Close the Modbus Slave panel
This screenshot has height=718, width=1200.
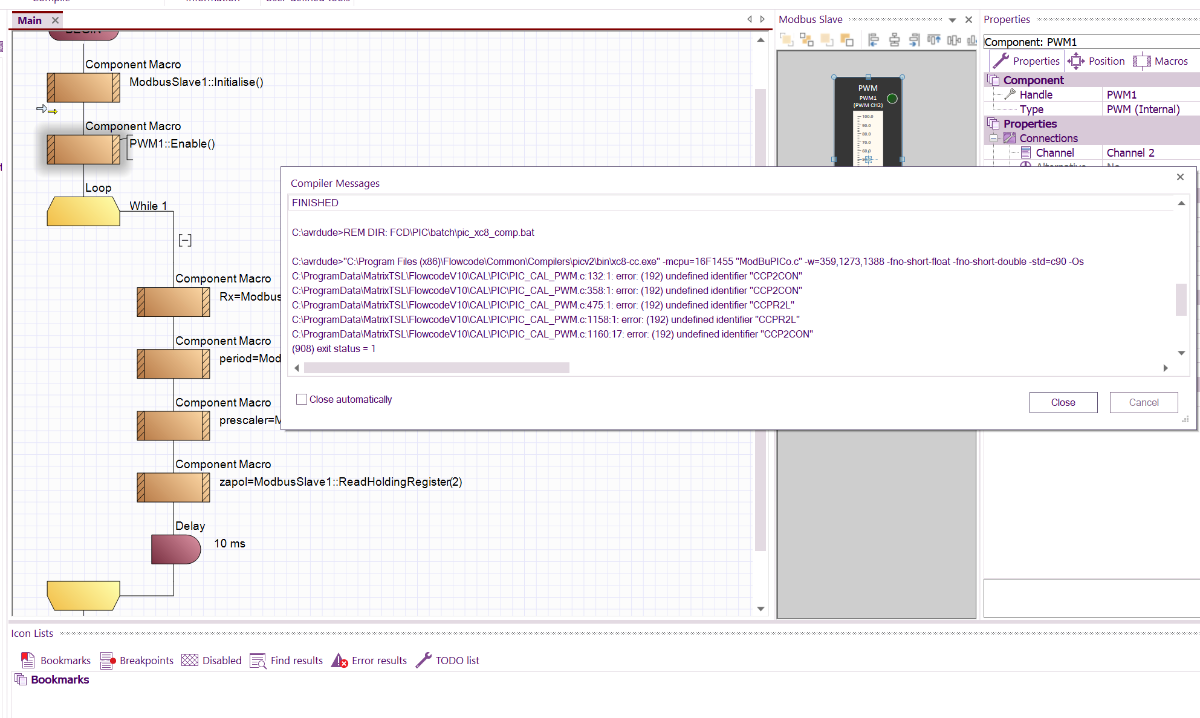click(969, 20)
